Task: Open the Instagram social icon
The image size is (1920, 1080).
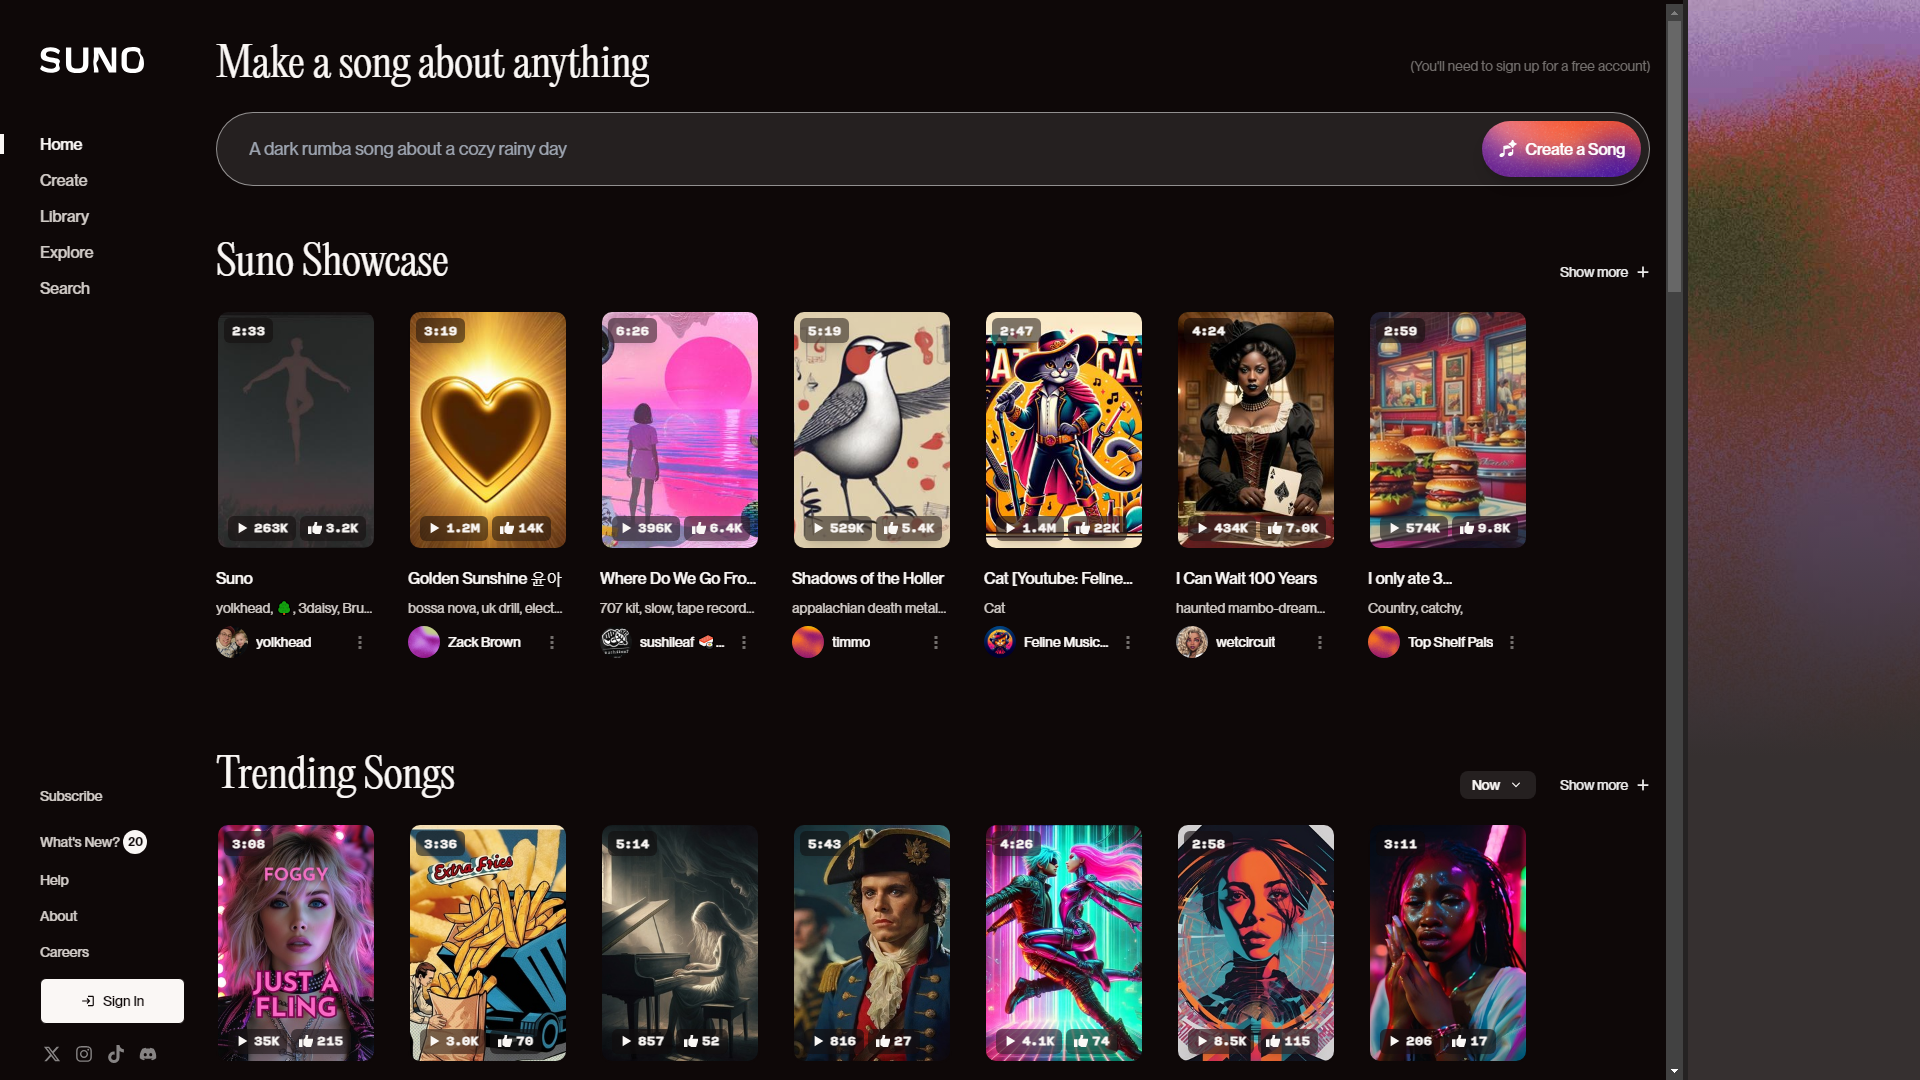Action: pyautogui.click(x=84, y=1054)
